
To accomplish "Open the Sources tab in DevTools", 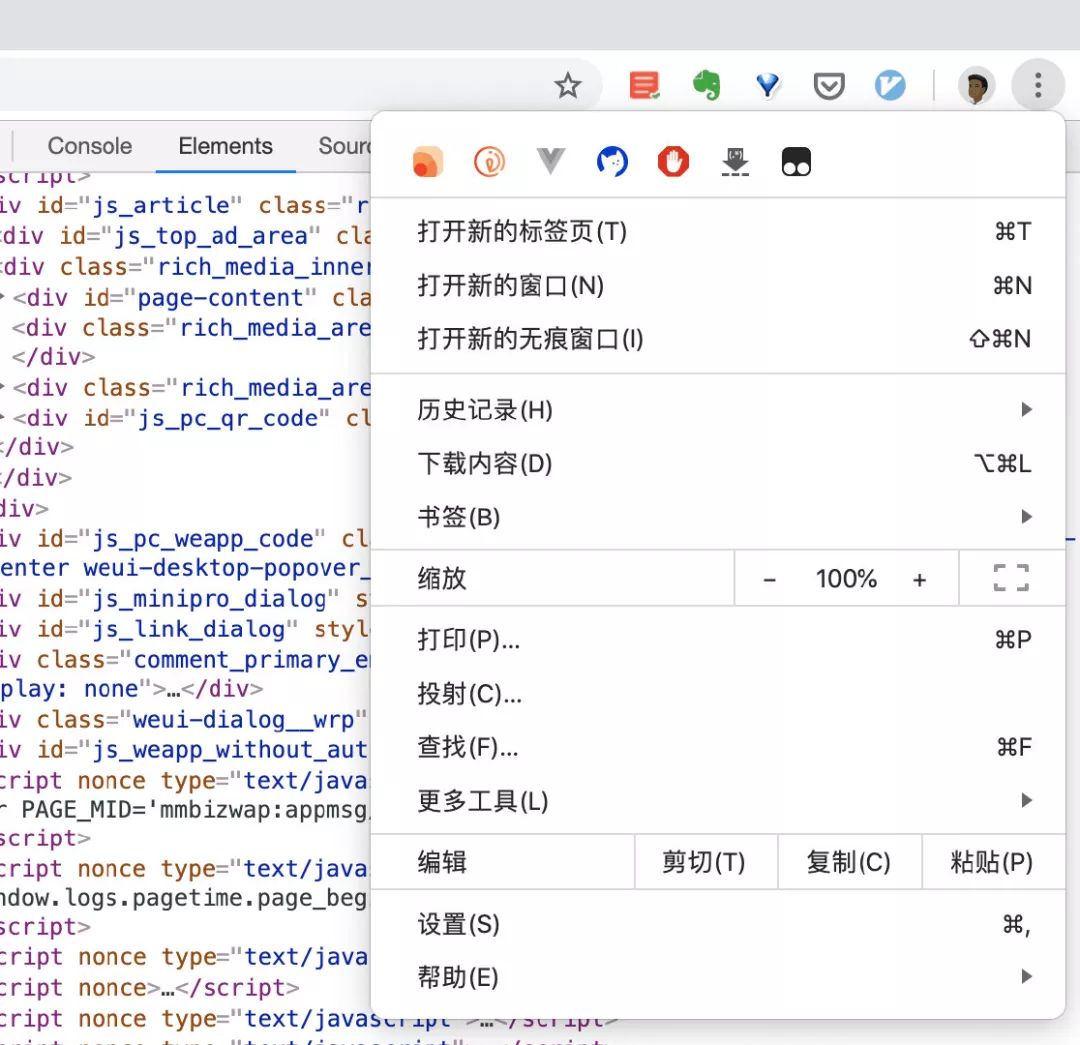I will point(344,146).
